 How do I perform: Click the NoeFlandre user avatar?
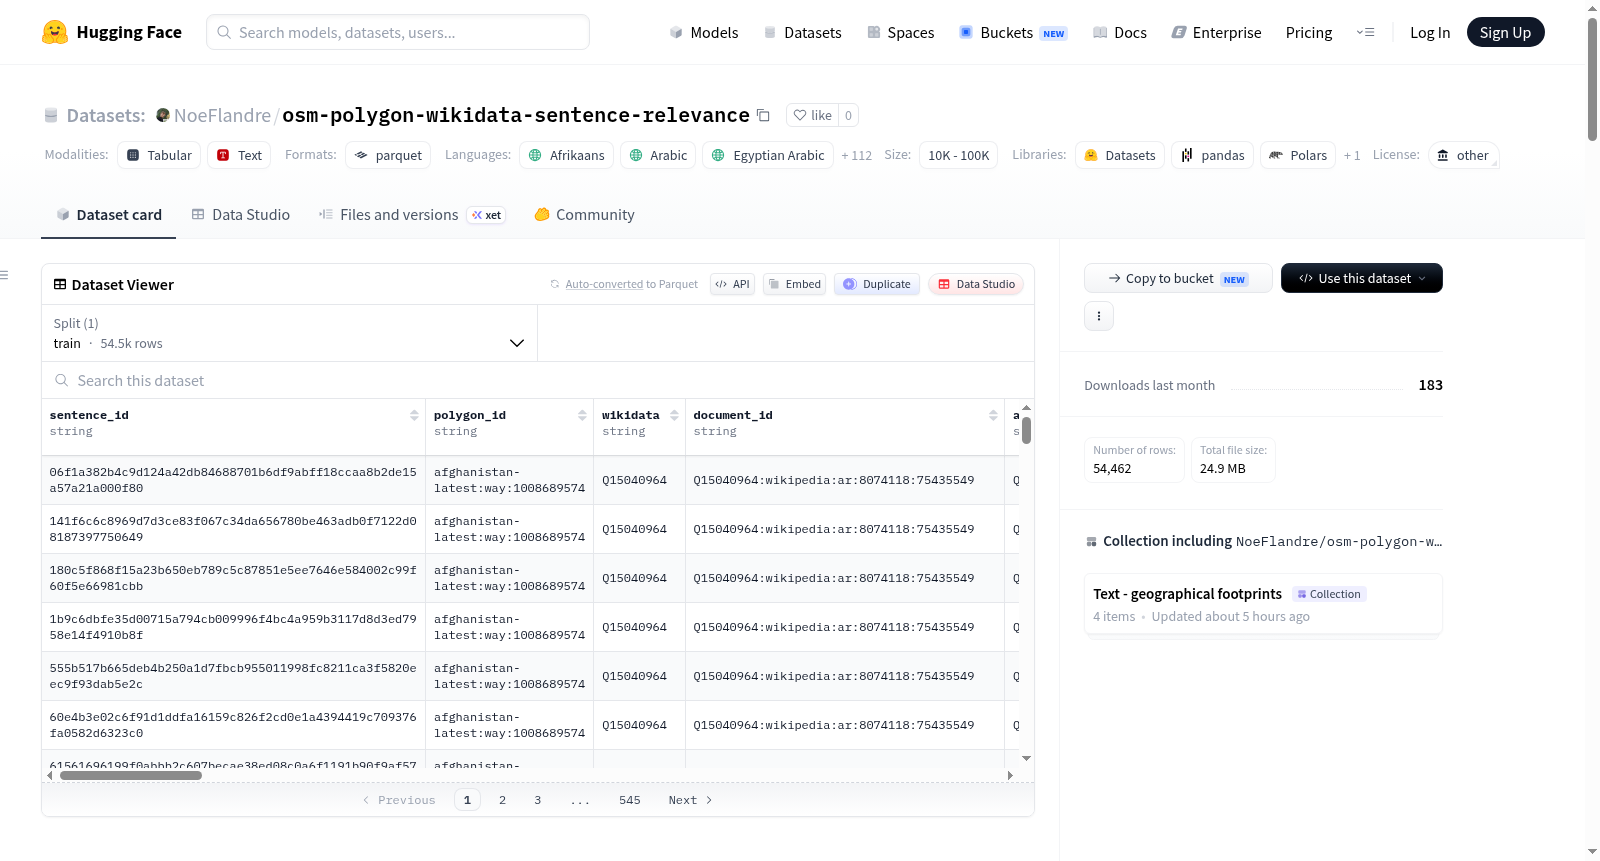point(162,115)
